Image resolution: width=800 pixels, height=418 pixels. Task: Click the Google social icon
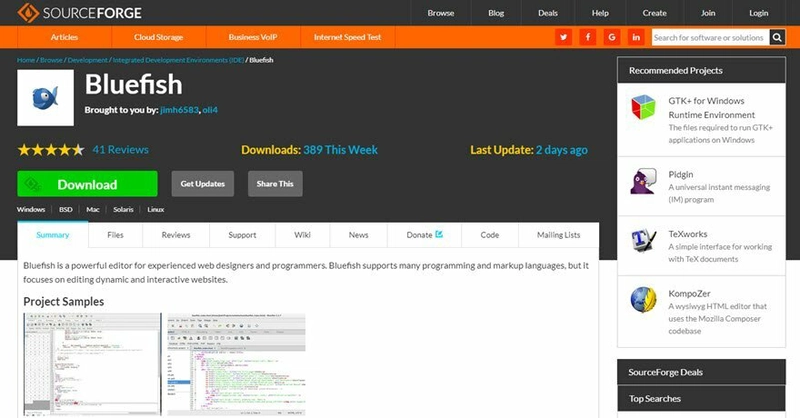pos(612,37)
